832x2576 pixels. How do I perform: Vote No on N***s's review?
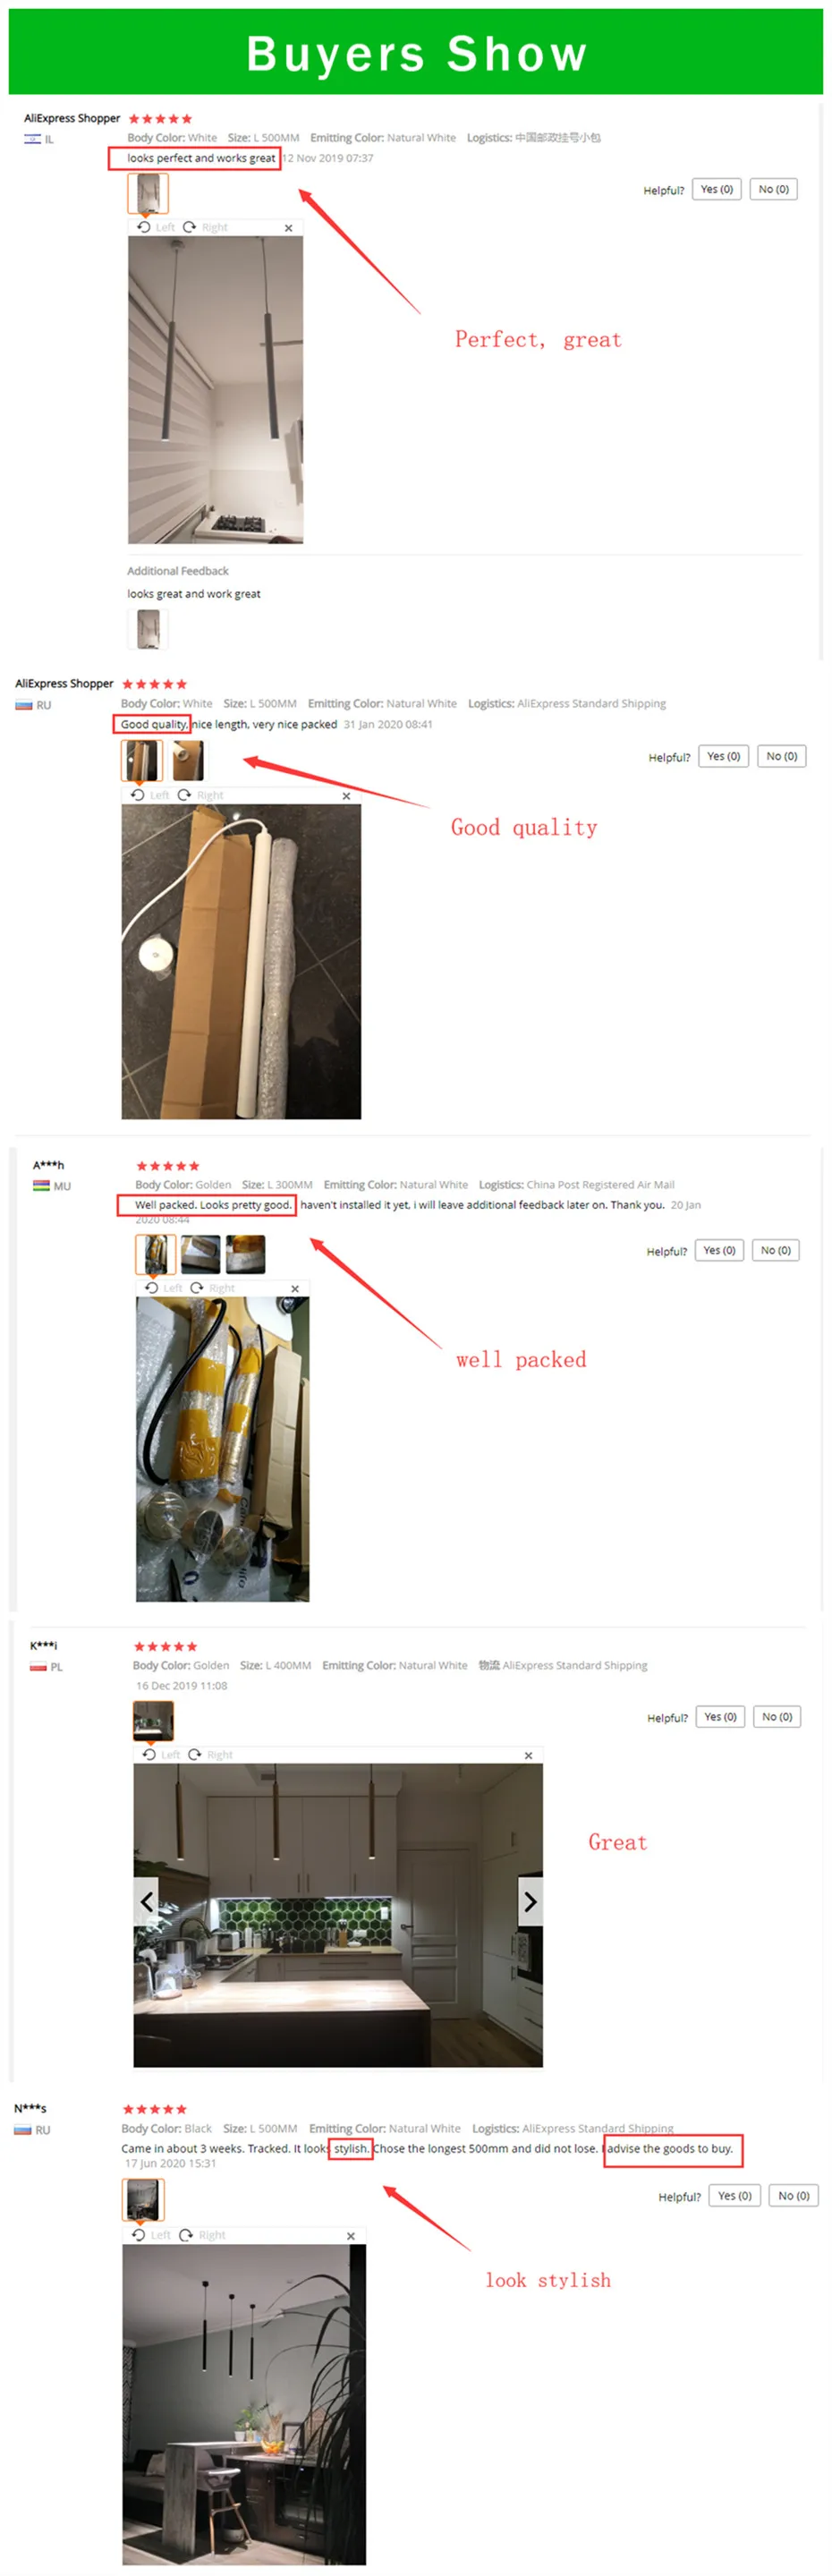coord(794,2196)
